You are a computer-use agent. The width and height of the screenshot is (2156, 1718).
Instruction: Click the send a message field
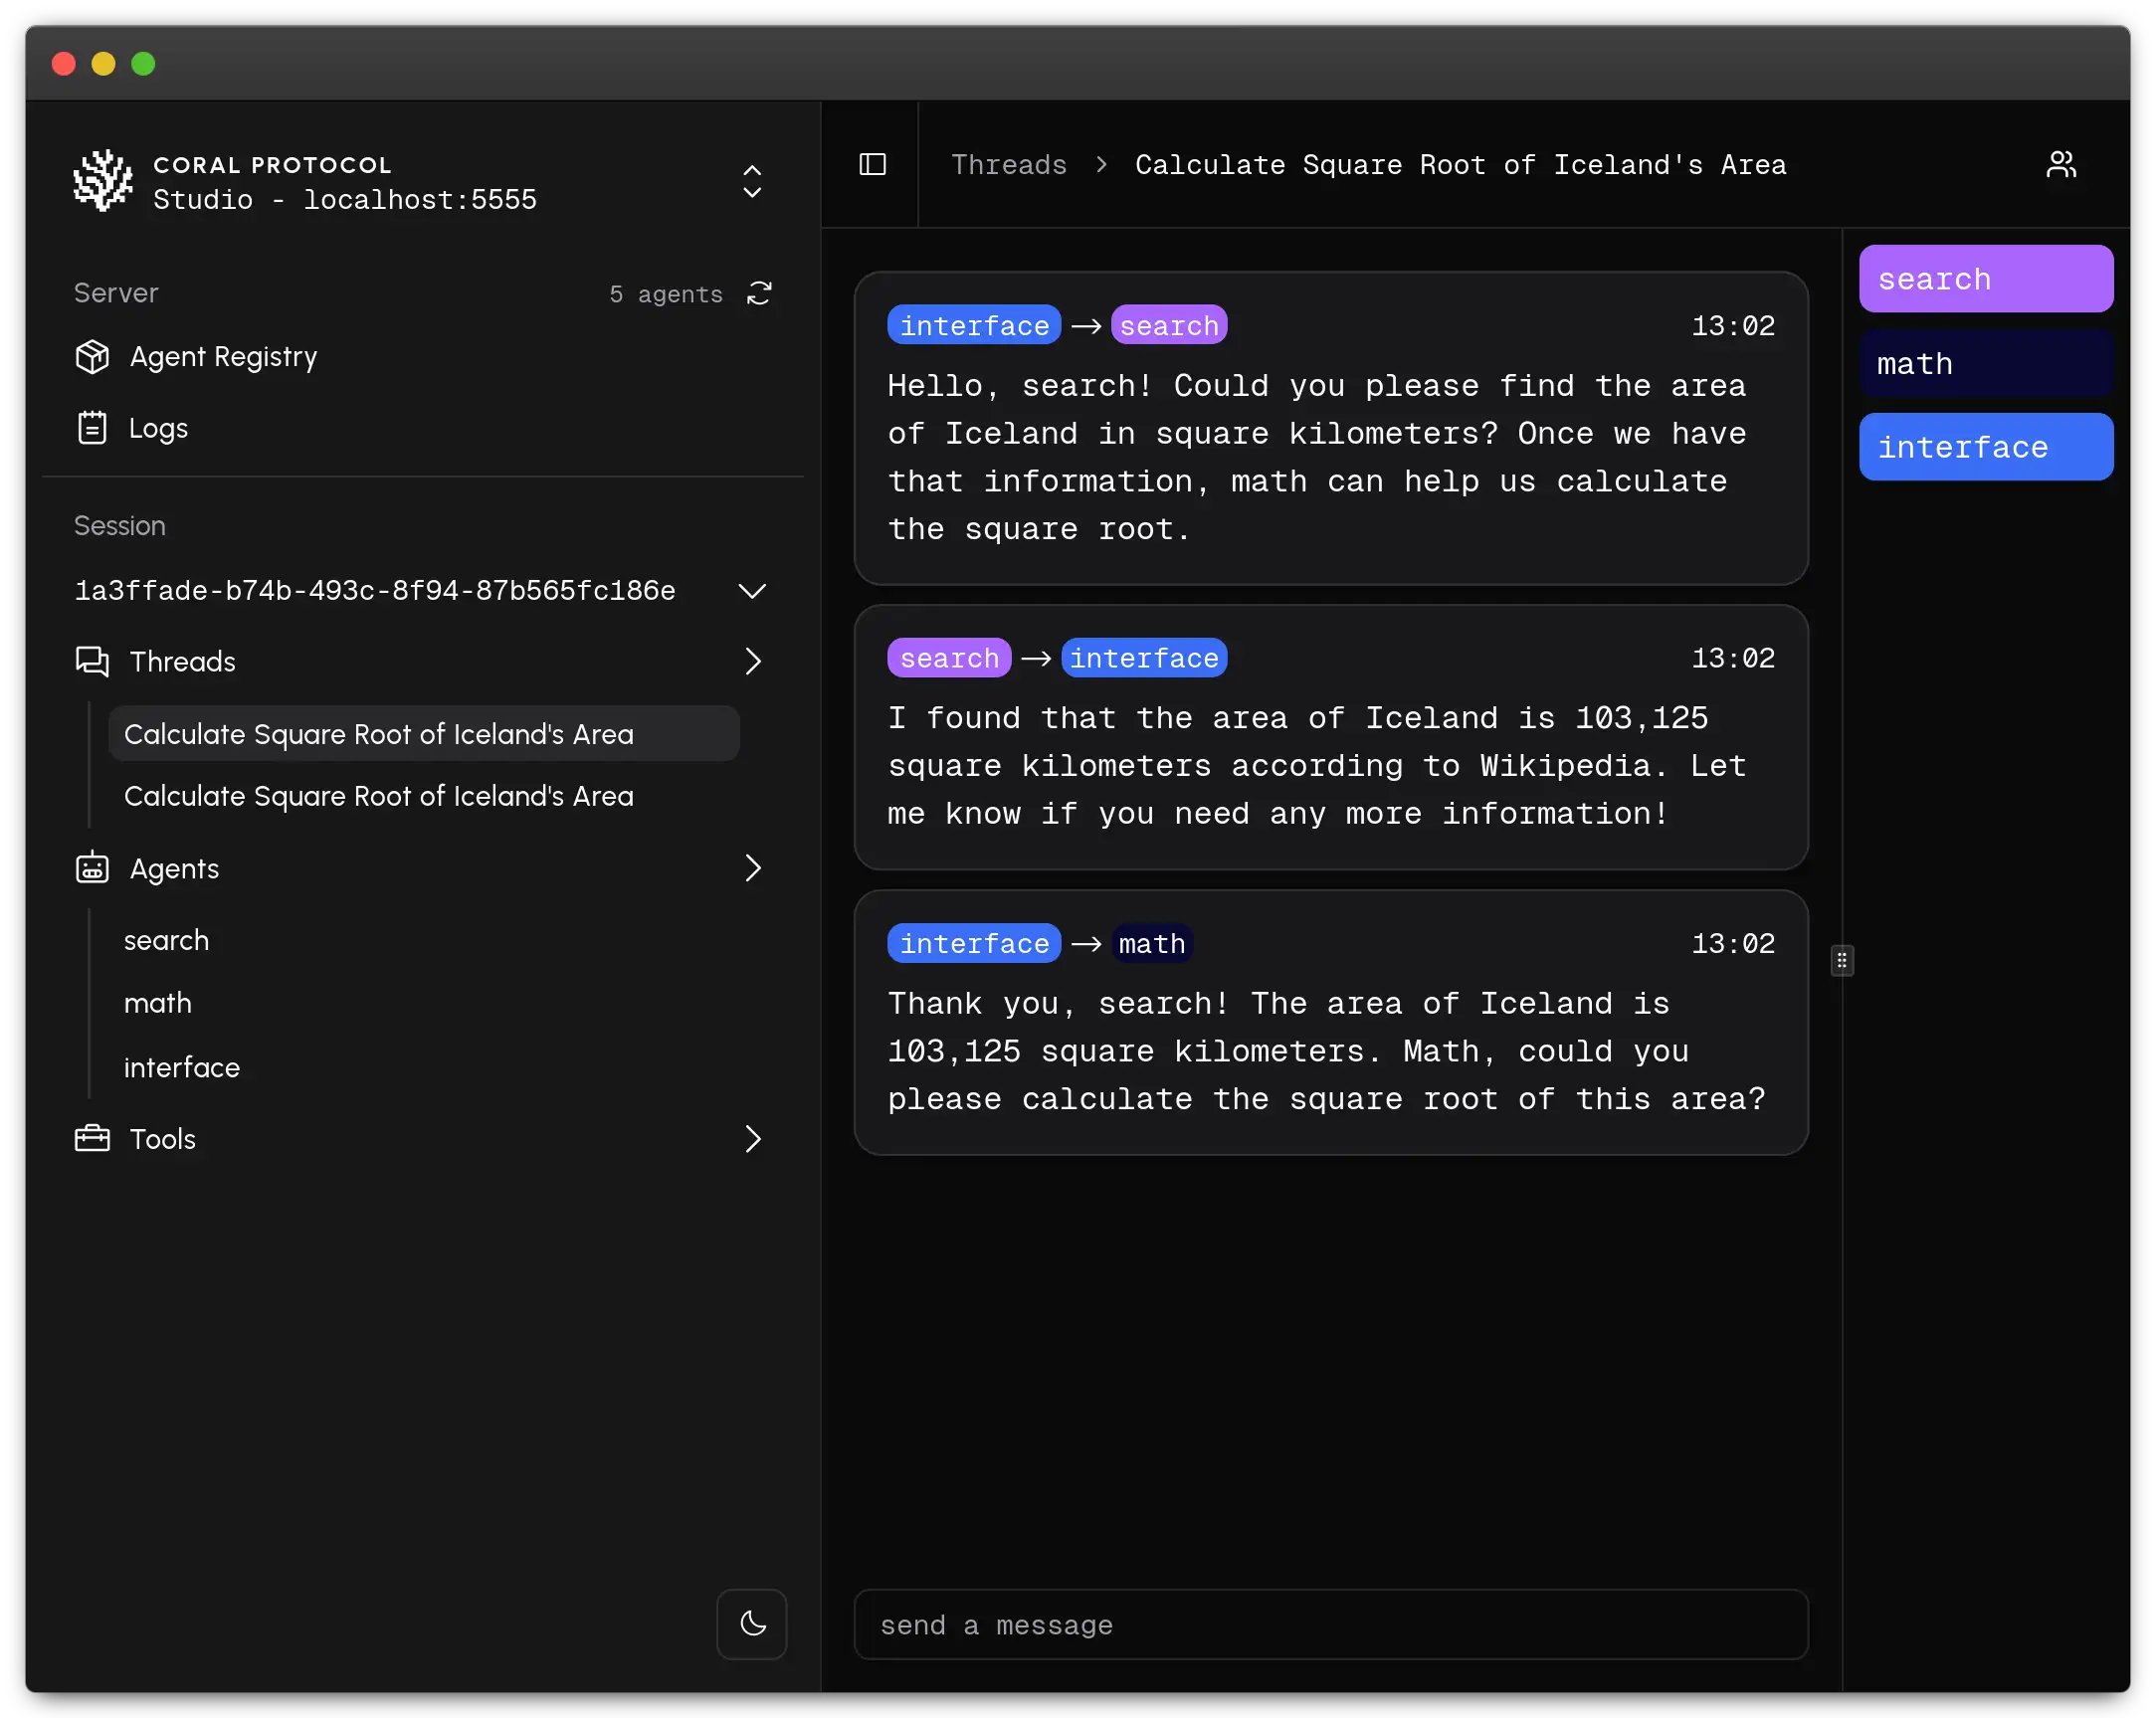(1330, 1625)
